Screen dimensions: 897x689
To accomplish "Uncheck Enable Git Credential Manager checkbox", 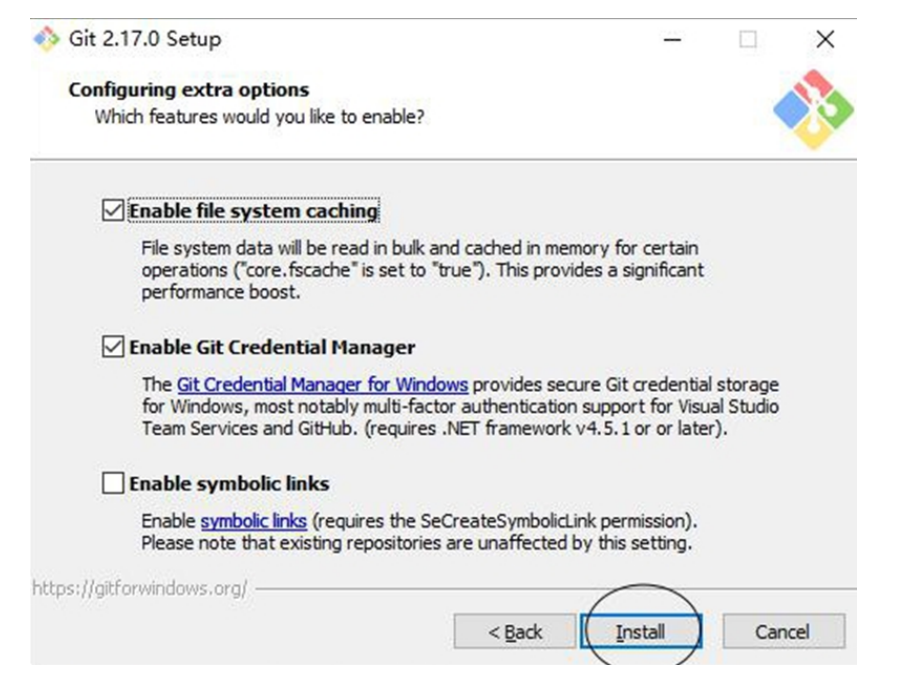I will pyautogui.click(x=113, y=347).
